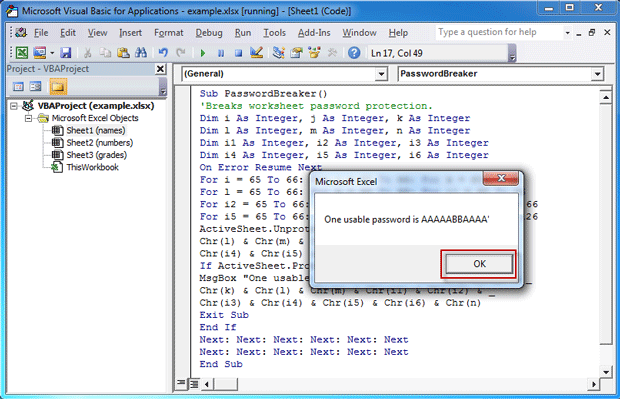Open Object Browser toolbar icon

click(314, 53)
